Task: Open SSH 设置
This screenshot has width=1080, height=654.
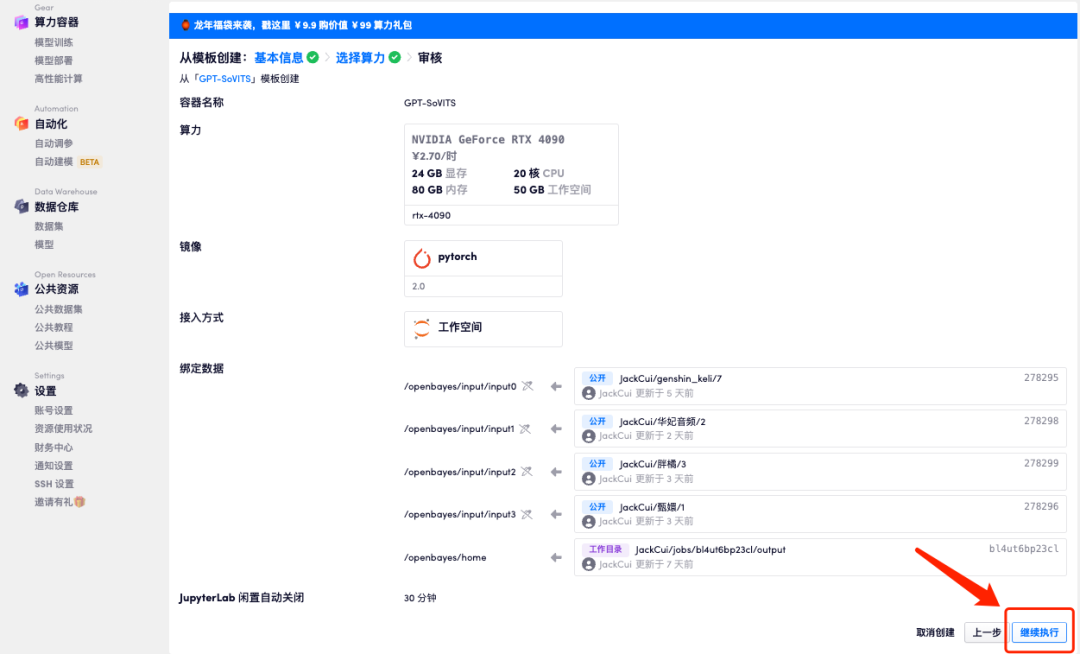Action: 54,484
